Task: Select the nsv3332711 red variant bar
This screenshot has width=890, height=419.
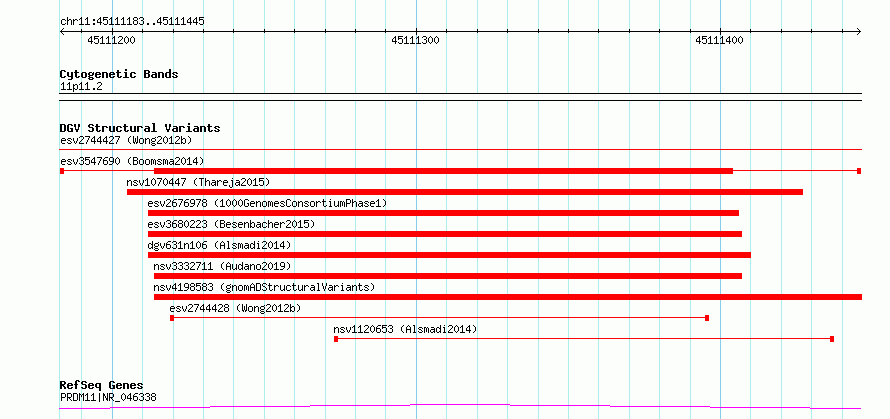Action: click(448, 276)
